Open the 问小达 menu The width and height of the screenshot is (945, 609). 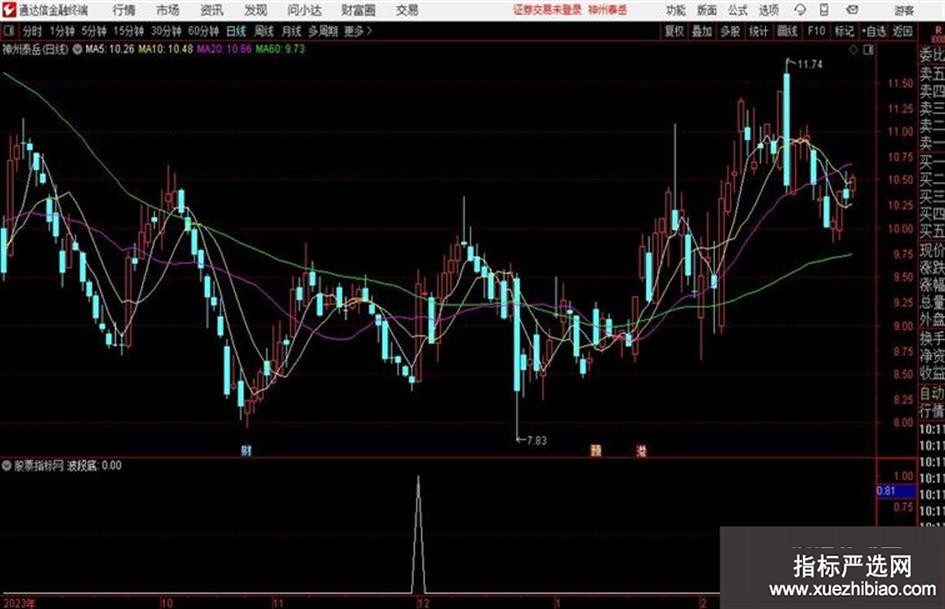304,10
